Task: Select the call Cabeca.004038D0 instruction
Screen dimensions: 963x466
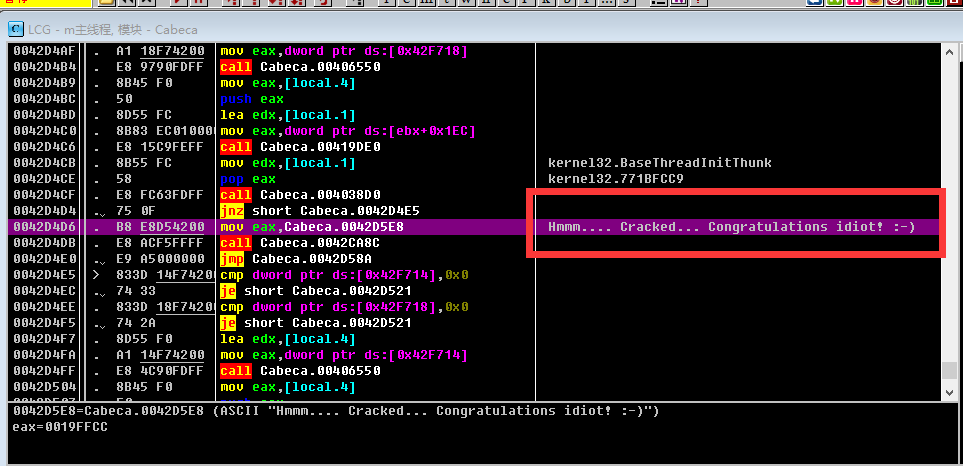Action: tap(307, 195)
